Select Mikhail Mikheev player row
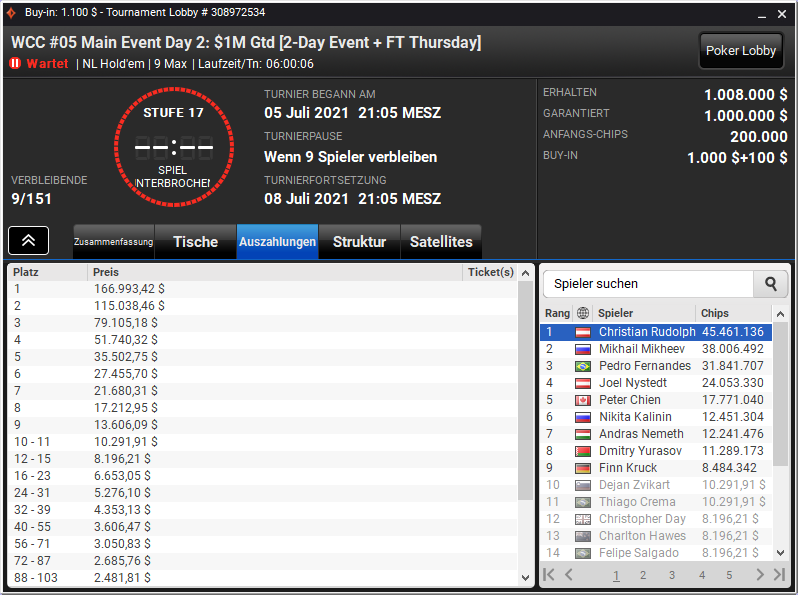 coord(656,349)
